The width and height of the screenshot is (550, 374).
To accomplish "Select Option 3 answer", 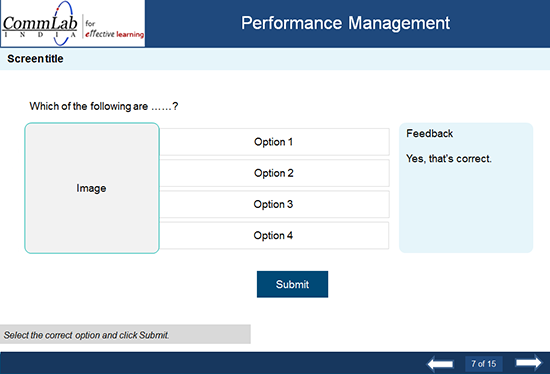I will [274, 204].
